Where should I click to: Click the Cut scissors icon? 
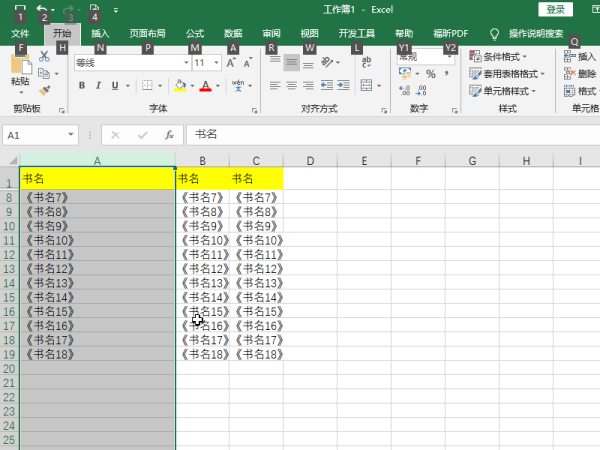point(44,57)
